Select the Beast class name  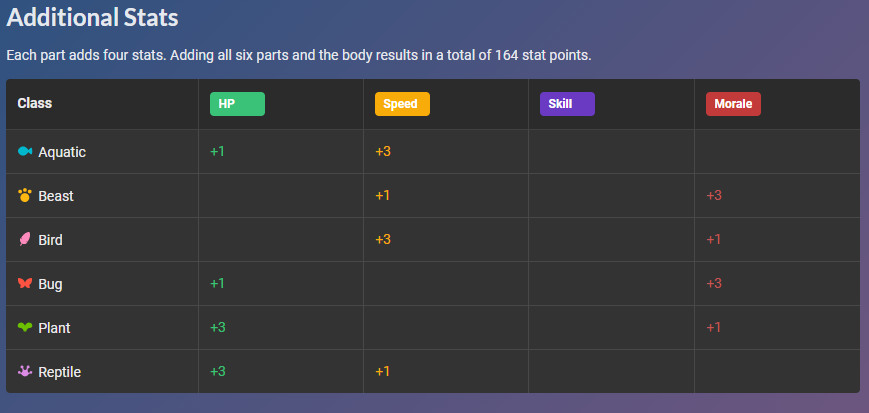click(x=56, y=196)
